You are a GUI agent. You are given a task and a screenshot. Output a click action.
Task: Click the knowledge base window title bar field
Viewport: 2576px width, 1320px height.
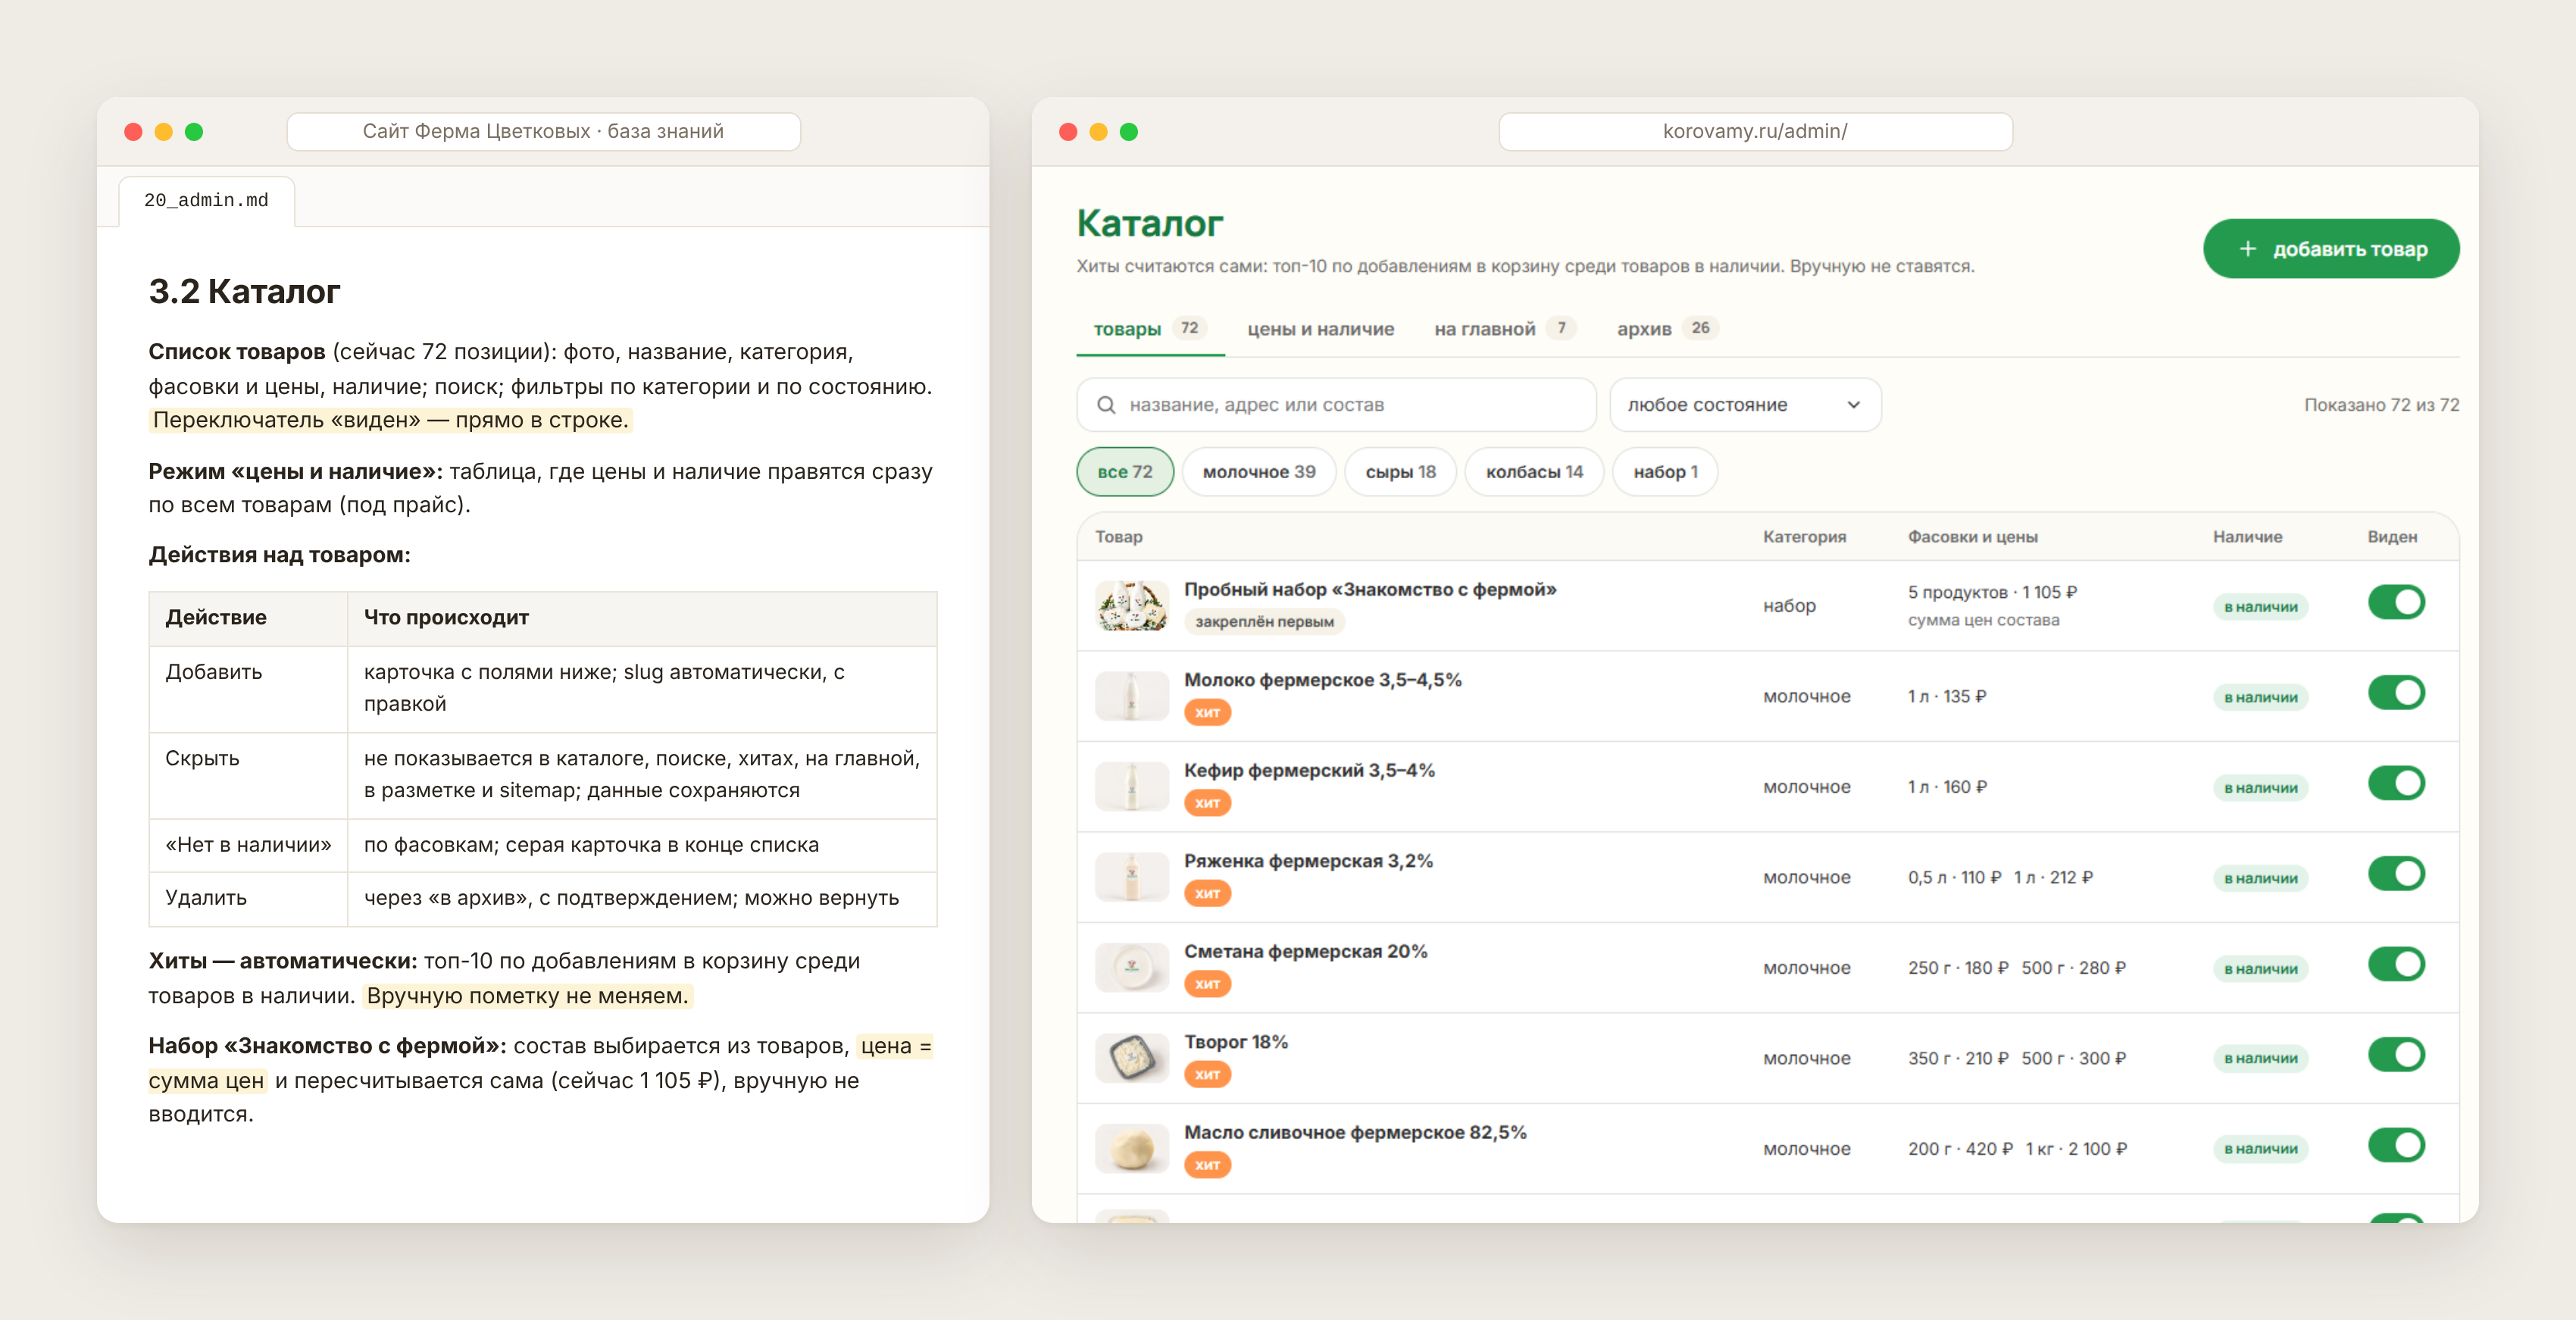tap(543, 131)
